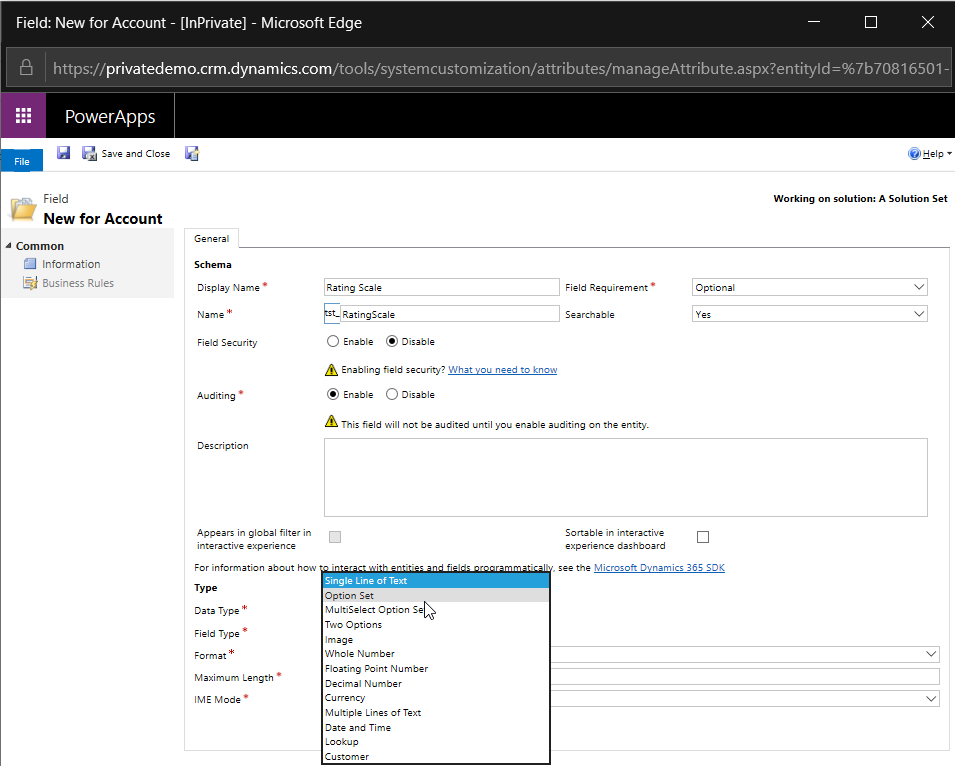The width and height of the screenshot is (955, 766).
Task: Select Disable radio for Auditing
Action: pos(392,394)
